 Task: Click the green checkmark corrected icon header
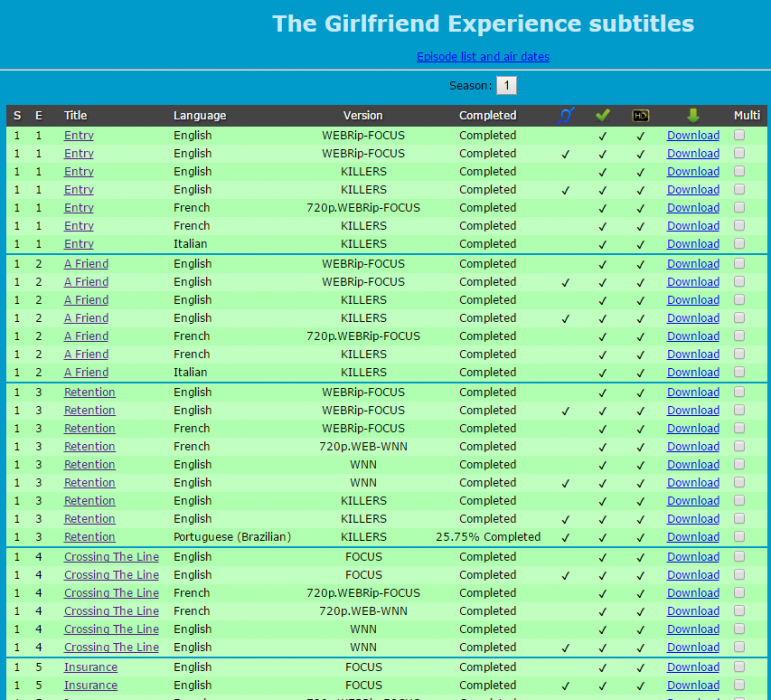click(x=602, y=115)
